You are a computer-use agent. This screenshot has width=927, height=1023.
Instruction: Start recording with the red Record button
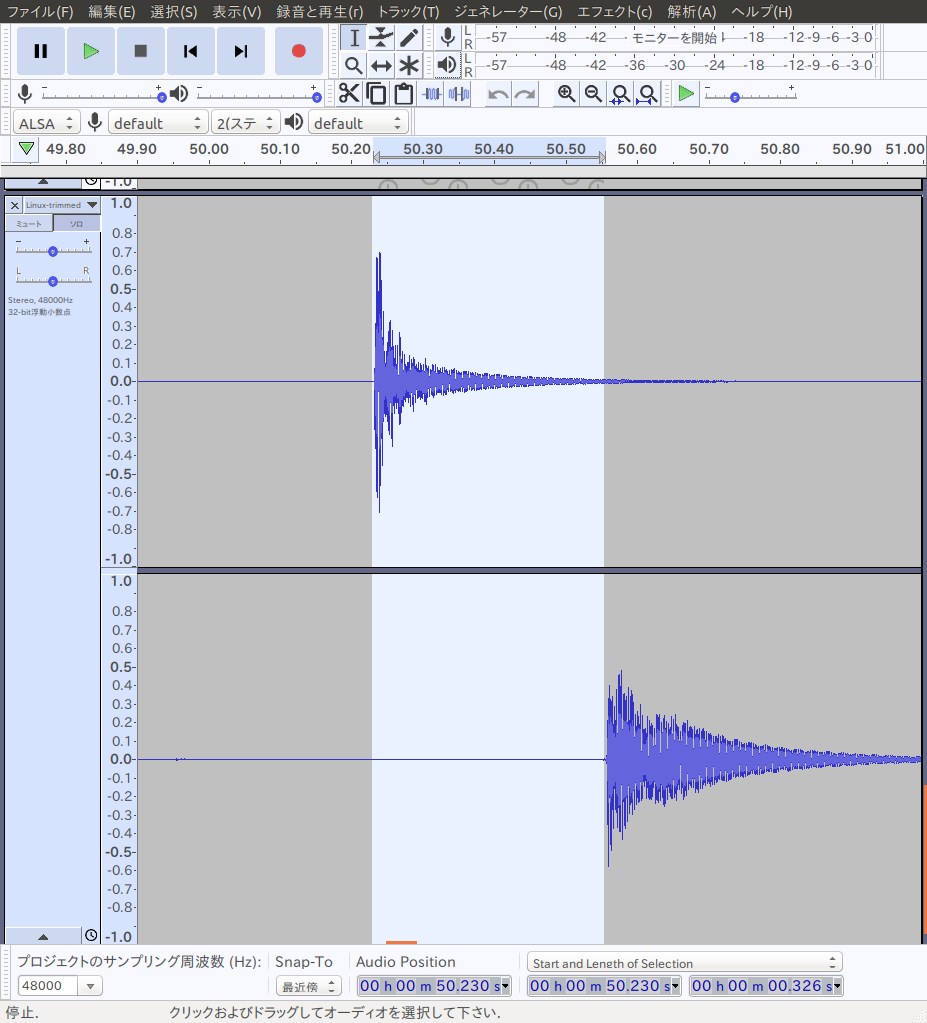(x=299, y=51)
